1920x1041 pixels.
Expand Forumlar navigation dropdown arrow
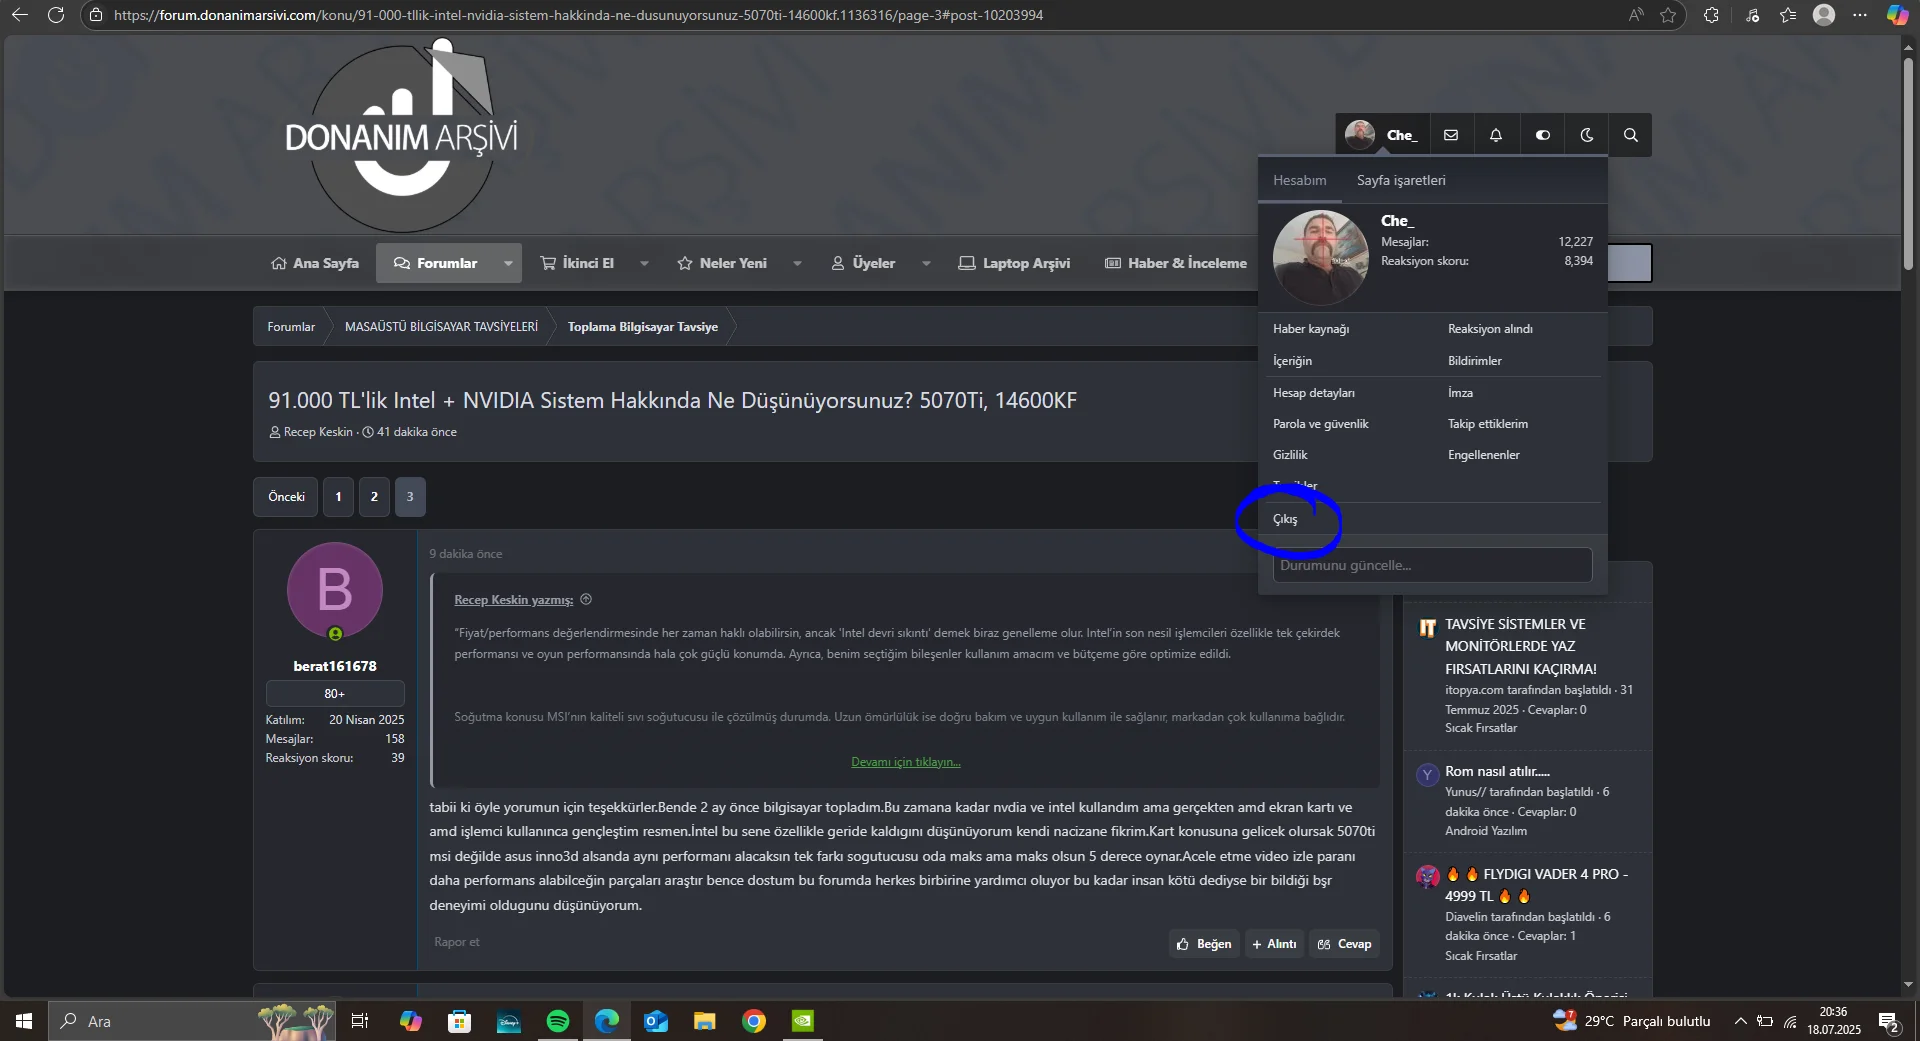(x=508, y=263)
